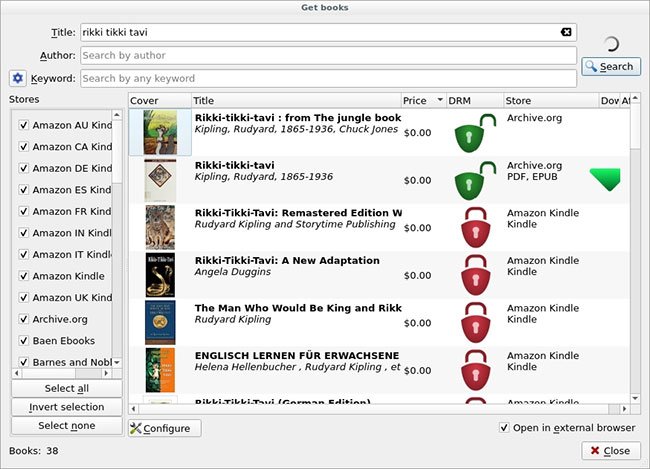
Task: Click stores list scroll down arrow
Action: (x=117, y=362)
